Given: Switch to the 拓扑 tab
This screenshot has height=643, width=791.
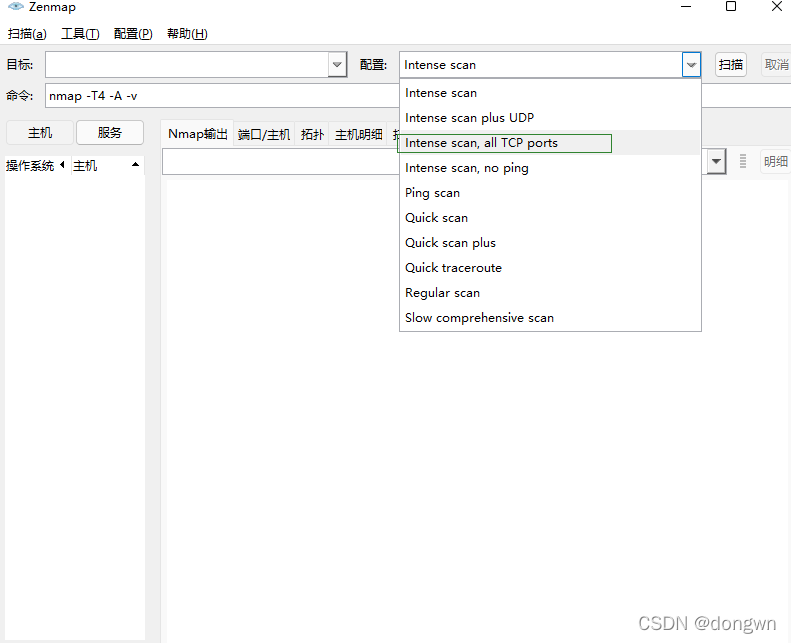Looking at the screenshot, I should pos(312,135).
